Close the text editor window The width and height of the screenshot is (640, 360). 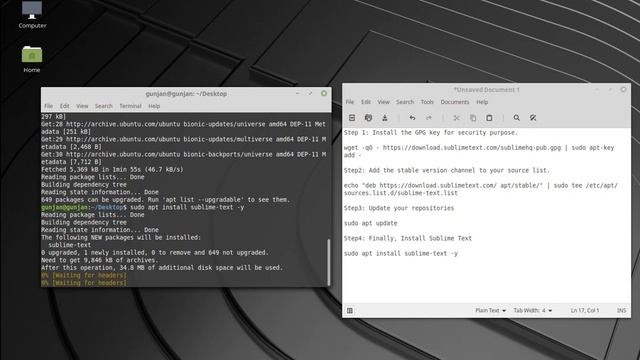coord(623,89)
